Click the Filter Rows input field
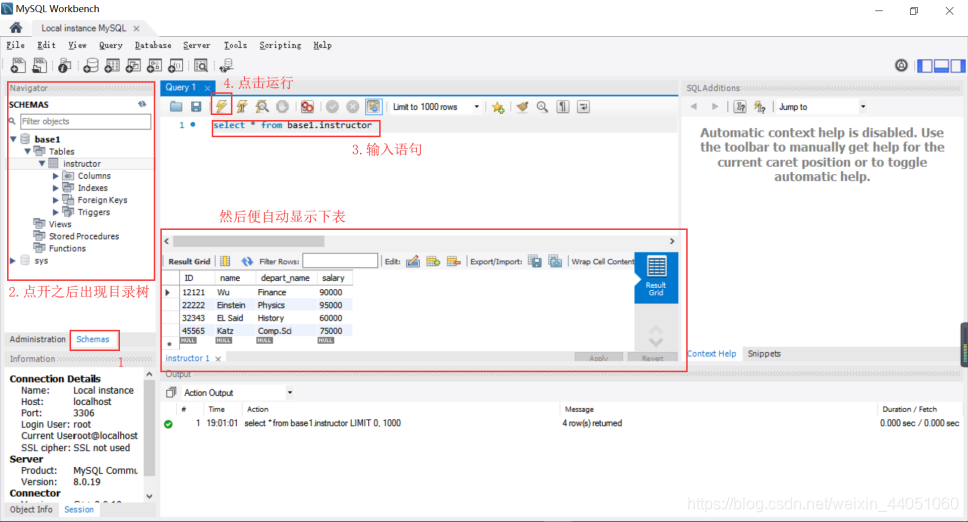The image size is (968, 522). click(340, 261)
